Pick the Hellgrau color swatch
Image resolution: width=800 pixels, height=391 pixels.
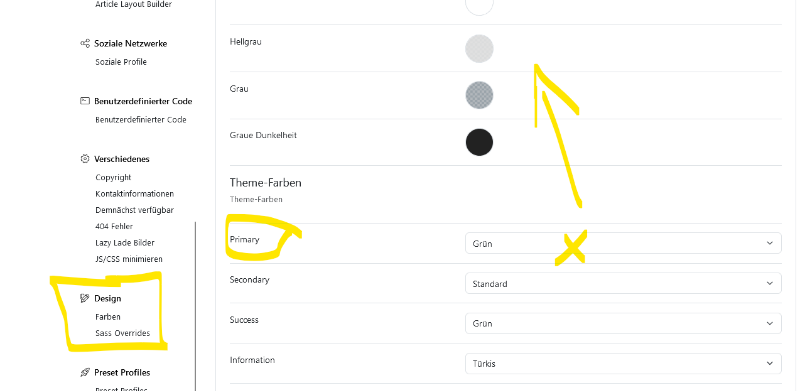point(479,48)
